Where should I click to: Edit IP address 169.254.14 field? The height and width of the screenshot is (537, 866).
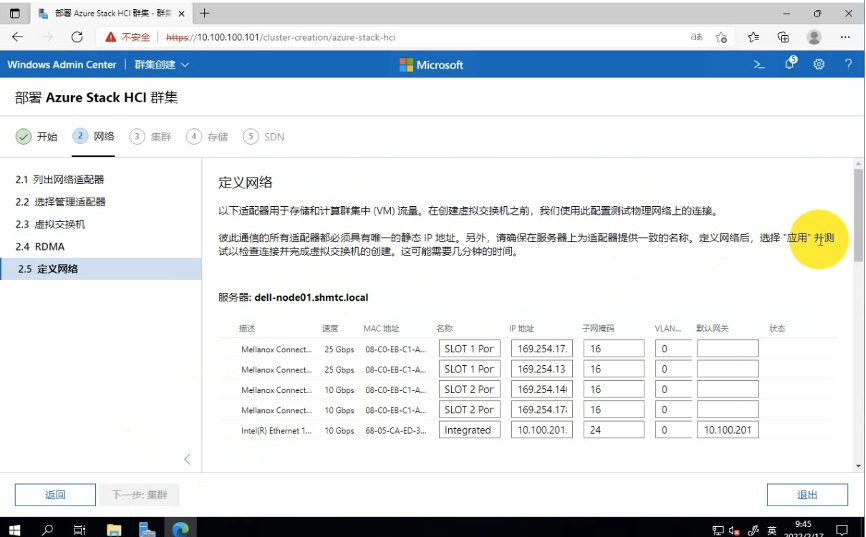click(x=542, y=389)
